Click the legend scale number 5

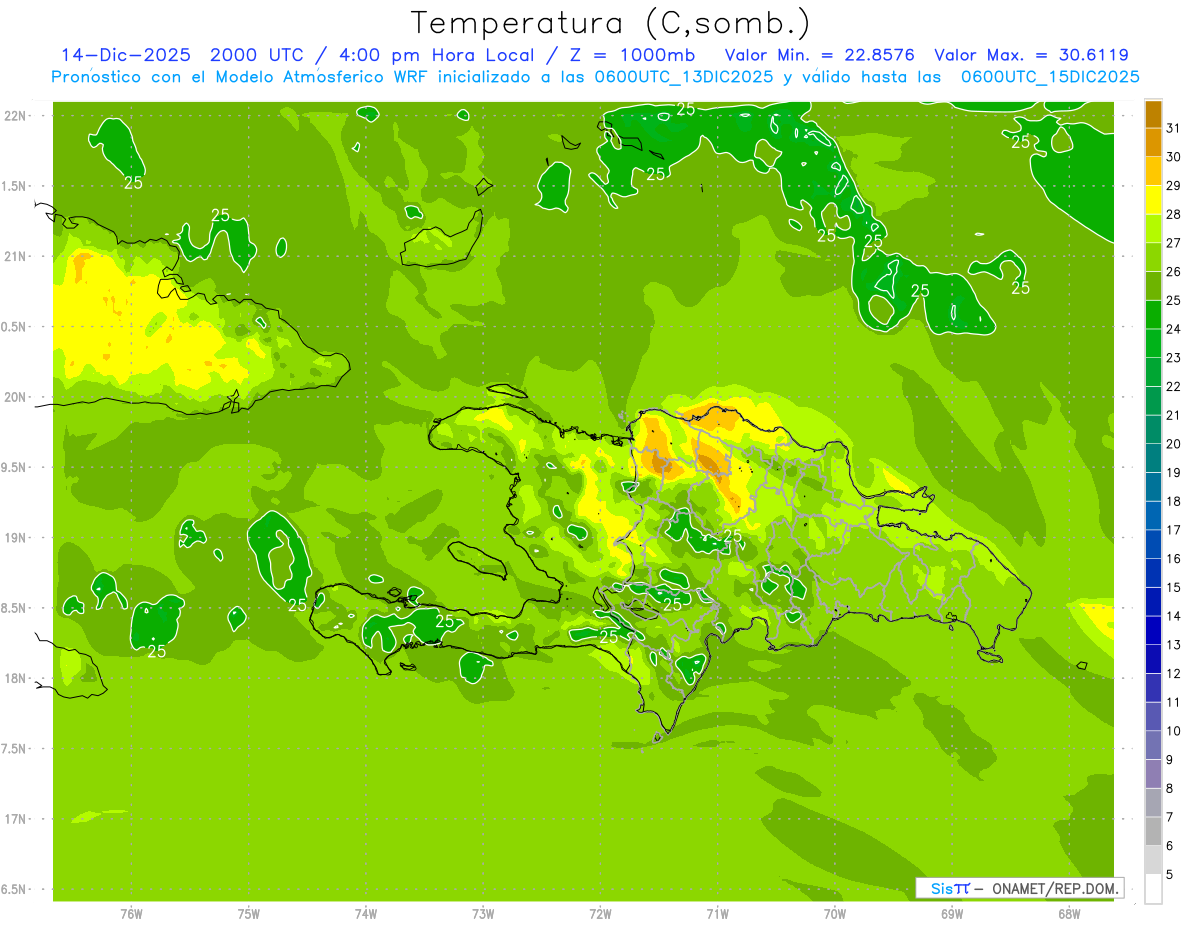(x=1170, y=875)
